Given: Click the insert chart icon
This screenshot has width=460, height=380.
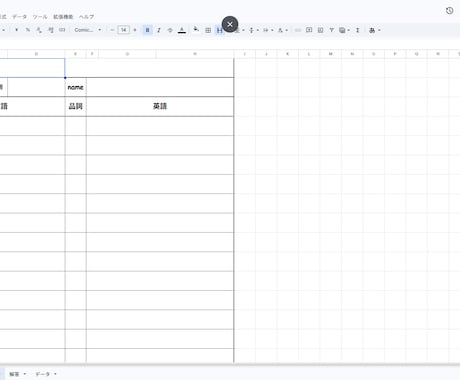Looking at the screenshot, I should 320,30.
